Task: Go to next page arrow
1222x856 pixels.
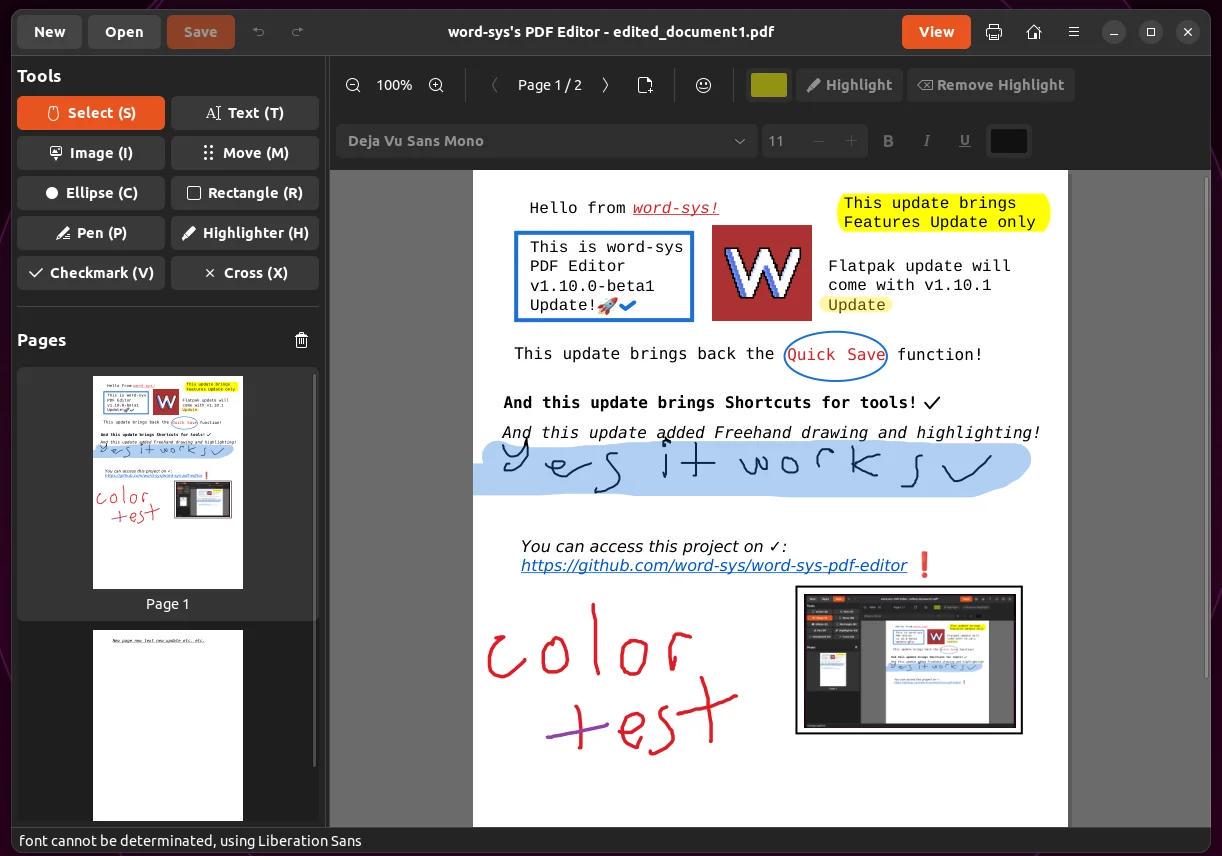Action: pyautogui.click(x=605, y=85)
